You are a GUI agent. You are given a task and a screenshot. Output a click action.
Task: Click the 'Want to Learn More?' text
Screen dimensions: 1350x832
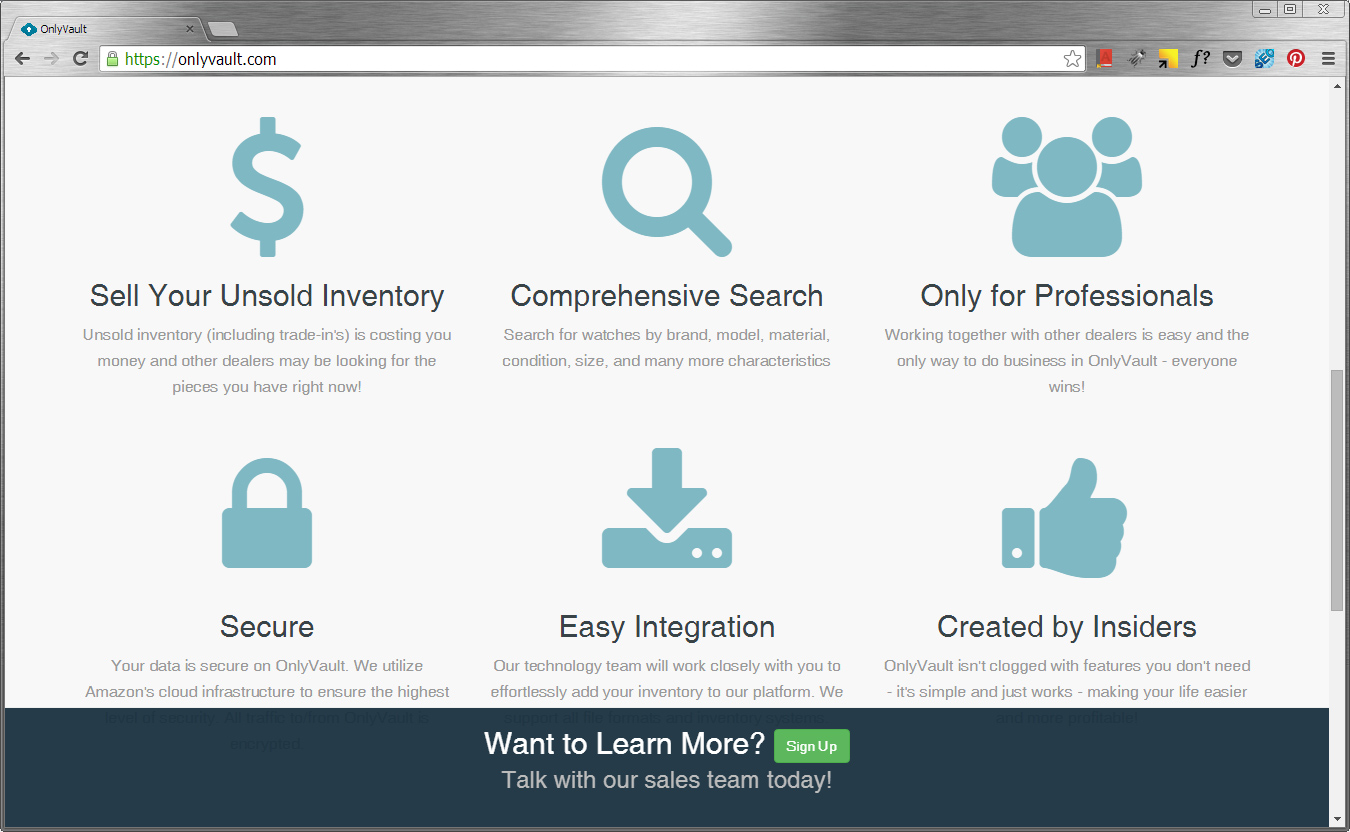click(625, 744)
